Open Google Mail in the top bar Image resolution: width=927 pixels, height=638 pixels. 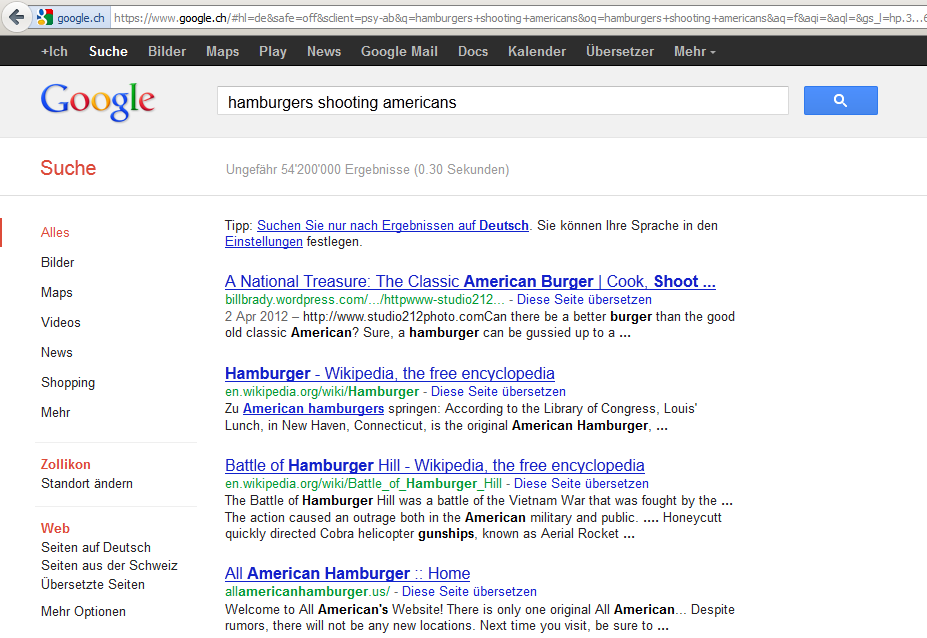click(x=399, y=51)
